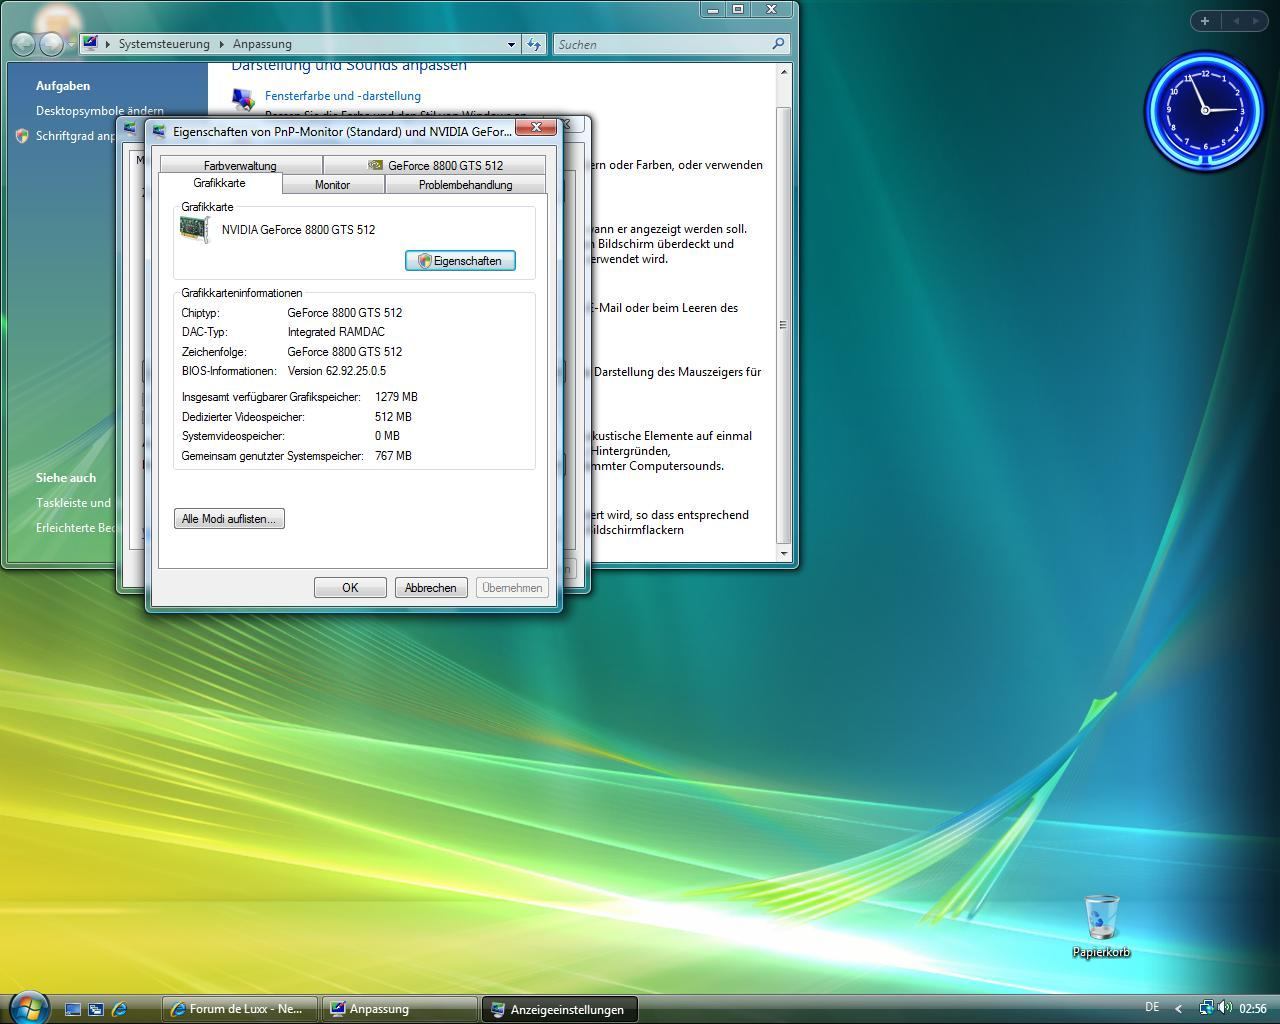Click scroll down arrow in Anpassung window
This screenshot has height=1024, width=1280.
pyautogui.click(x=783, y=553)
